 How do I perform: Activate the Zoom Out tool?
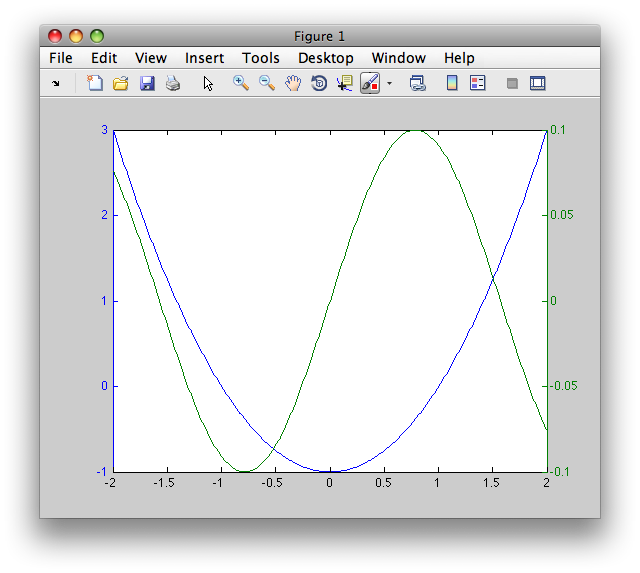267,83
